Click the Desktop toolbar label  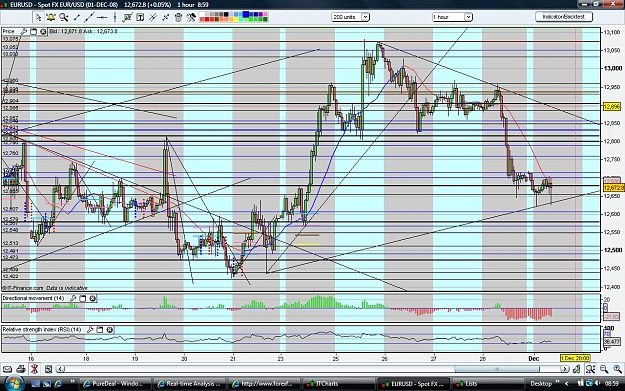click(541, 383)
